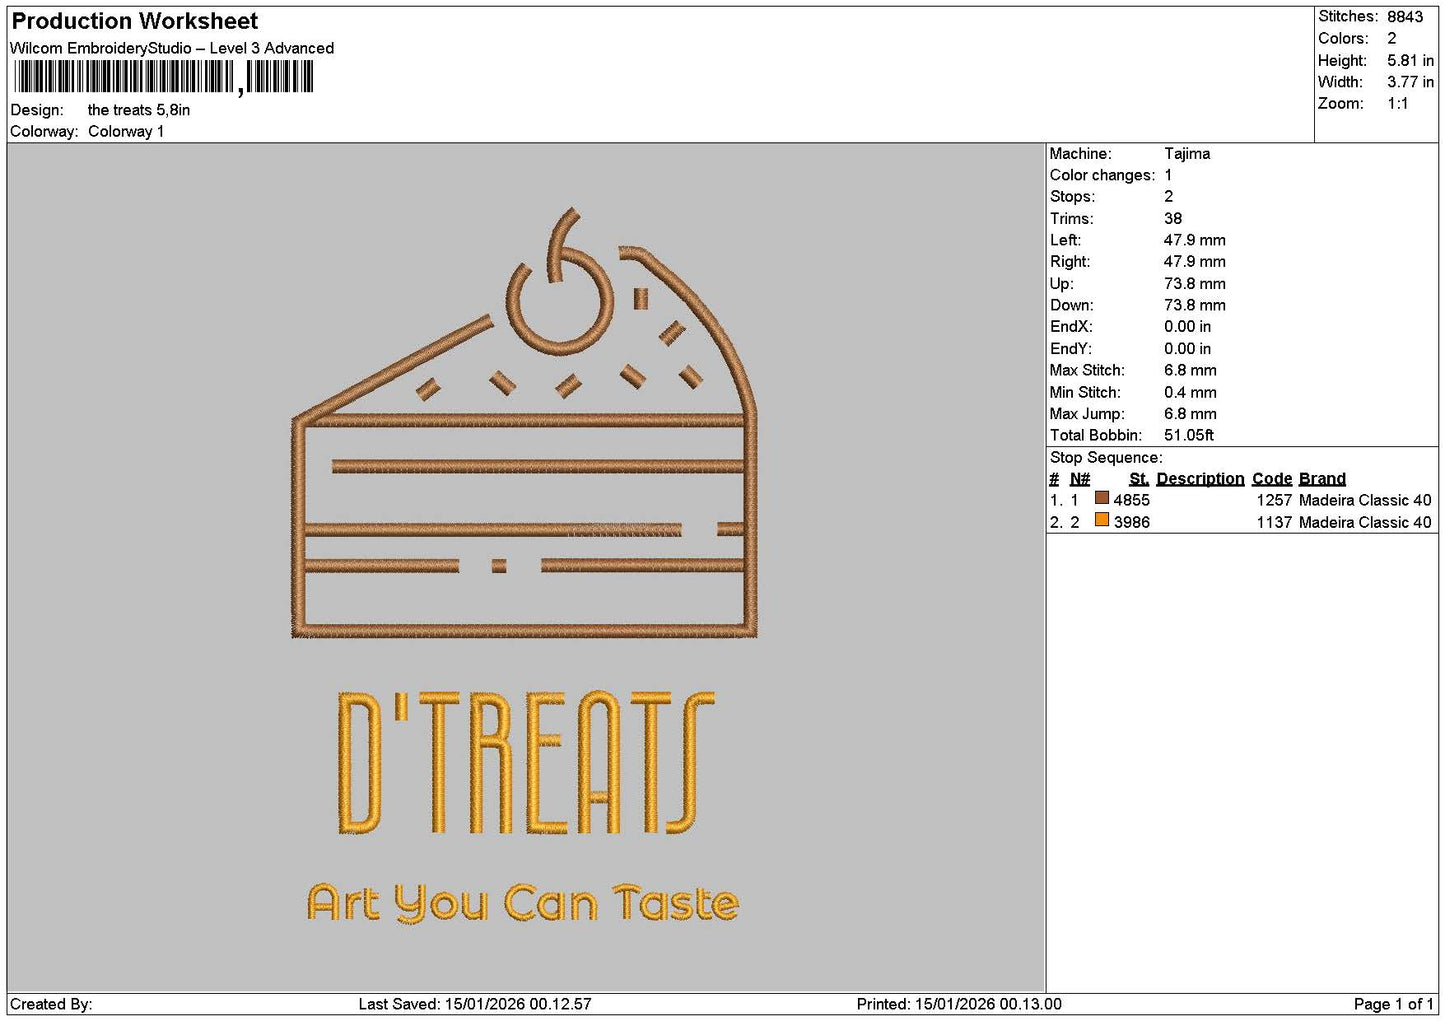This screenshot has width=1445, height=1021.
Task: Click the Zoom value 1:1
Action: pos(1397,104)
